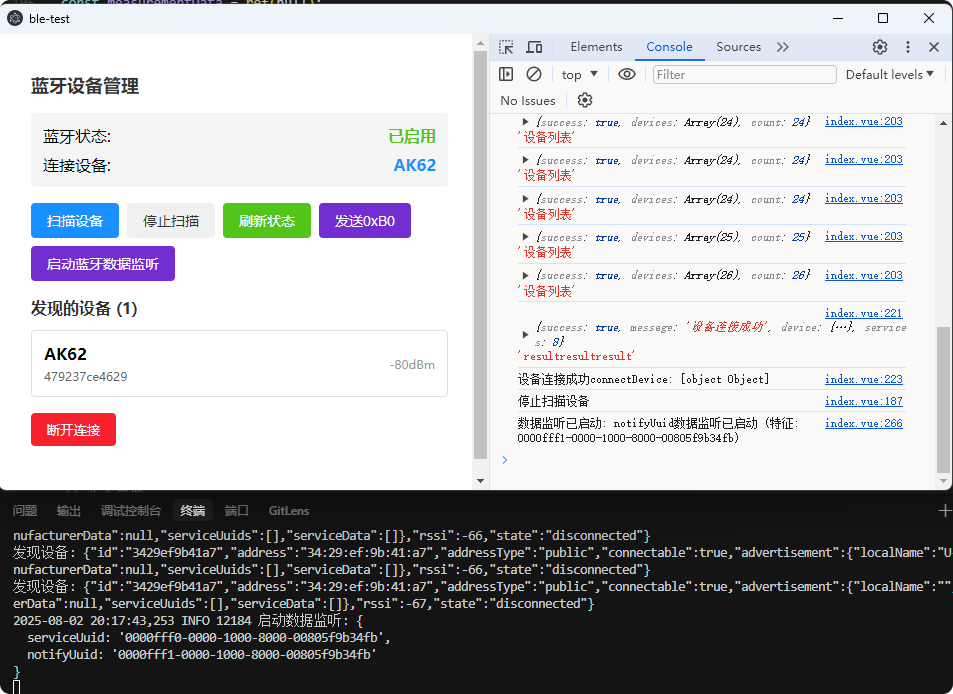The height and width of the screenshot is (694, 953).
Task: Click the 停止扫描 button
Action: 171,221
